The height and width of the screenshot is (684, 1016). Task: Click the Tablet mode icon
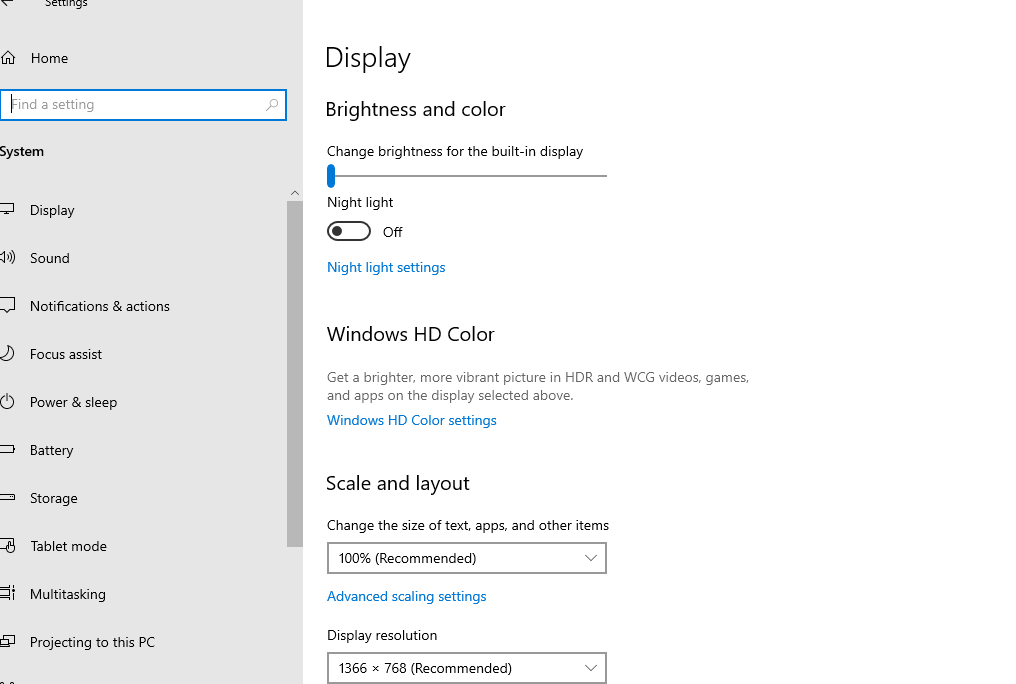8,546
